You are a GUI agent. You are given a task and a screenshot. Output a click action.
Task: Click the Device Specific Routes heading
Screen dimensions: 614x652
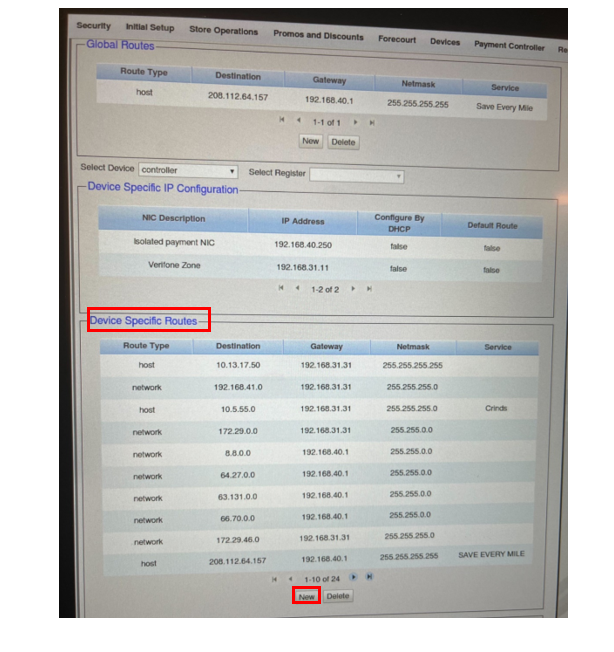coord(143,321)
